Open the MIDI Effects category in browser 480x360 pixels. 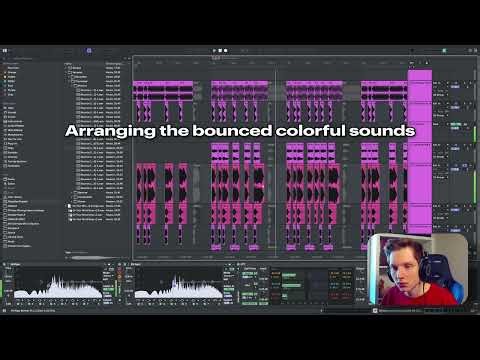tap(13, 130)
